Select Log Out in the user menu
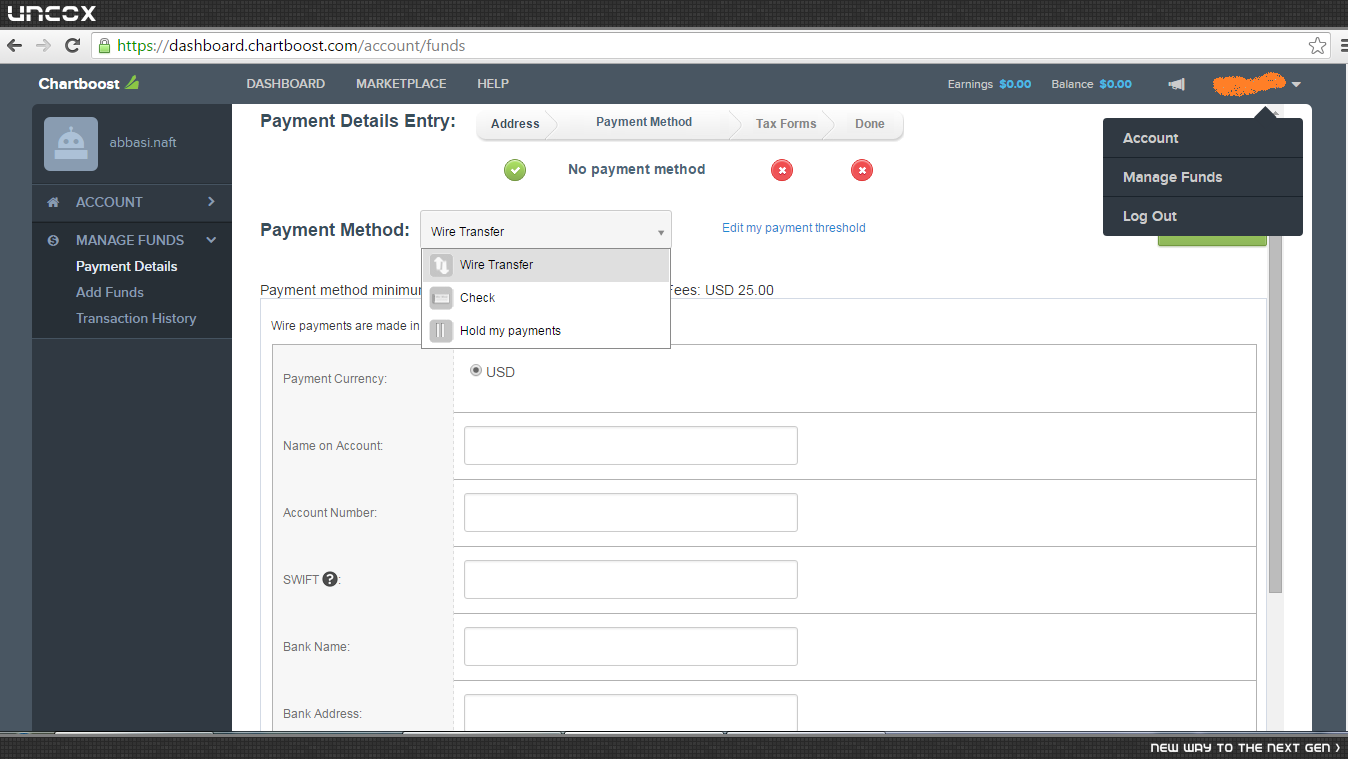 (1203, 216)
